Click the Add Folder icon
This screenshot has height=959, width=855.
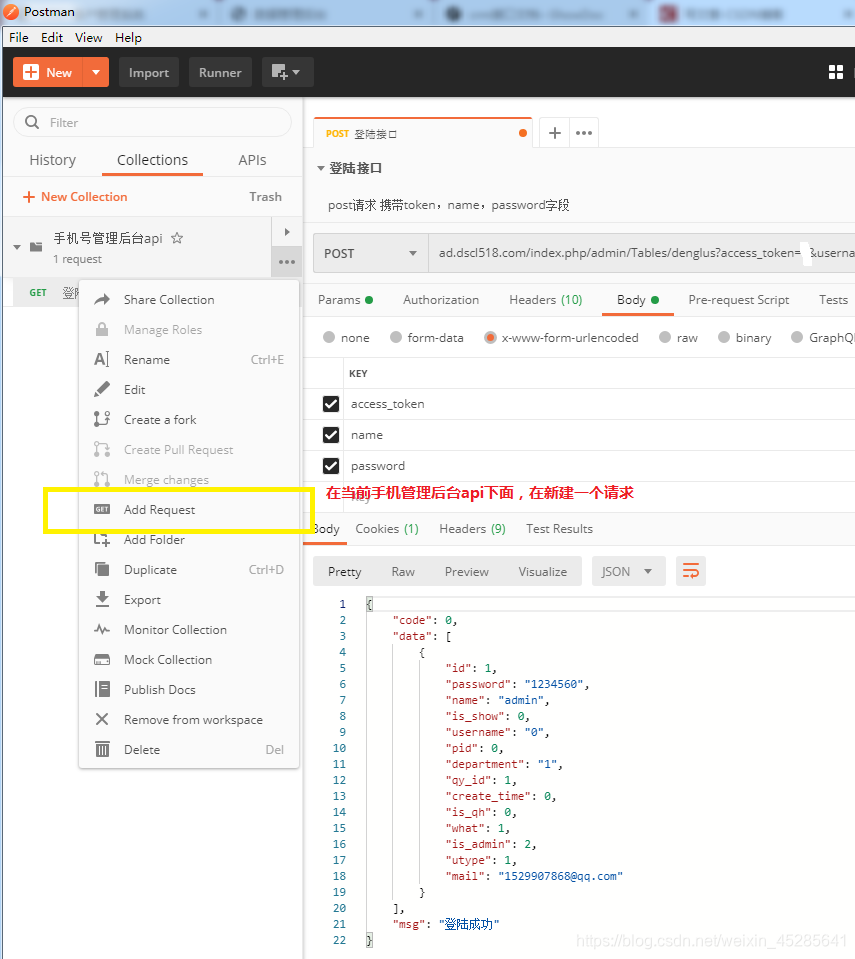tap(102, 539)
